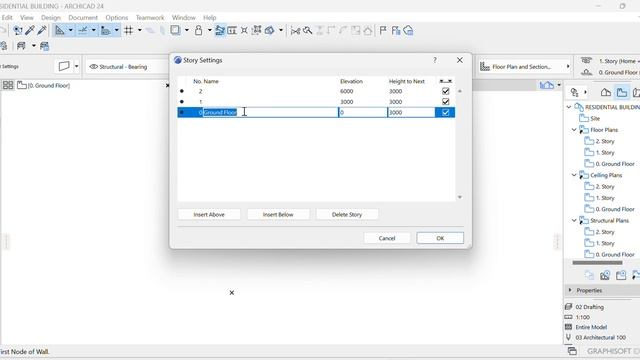Select Site in the Navigator tree
Viewport: 640px width, 360px height.
click(x=595, y=118)
